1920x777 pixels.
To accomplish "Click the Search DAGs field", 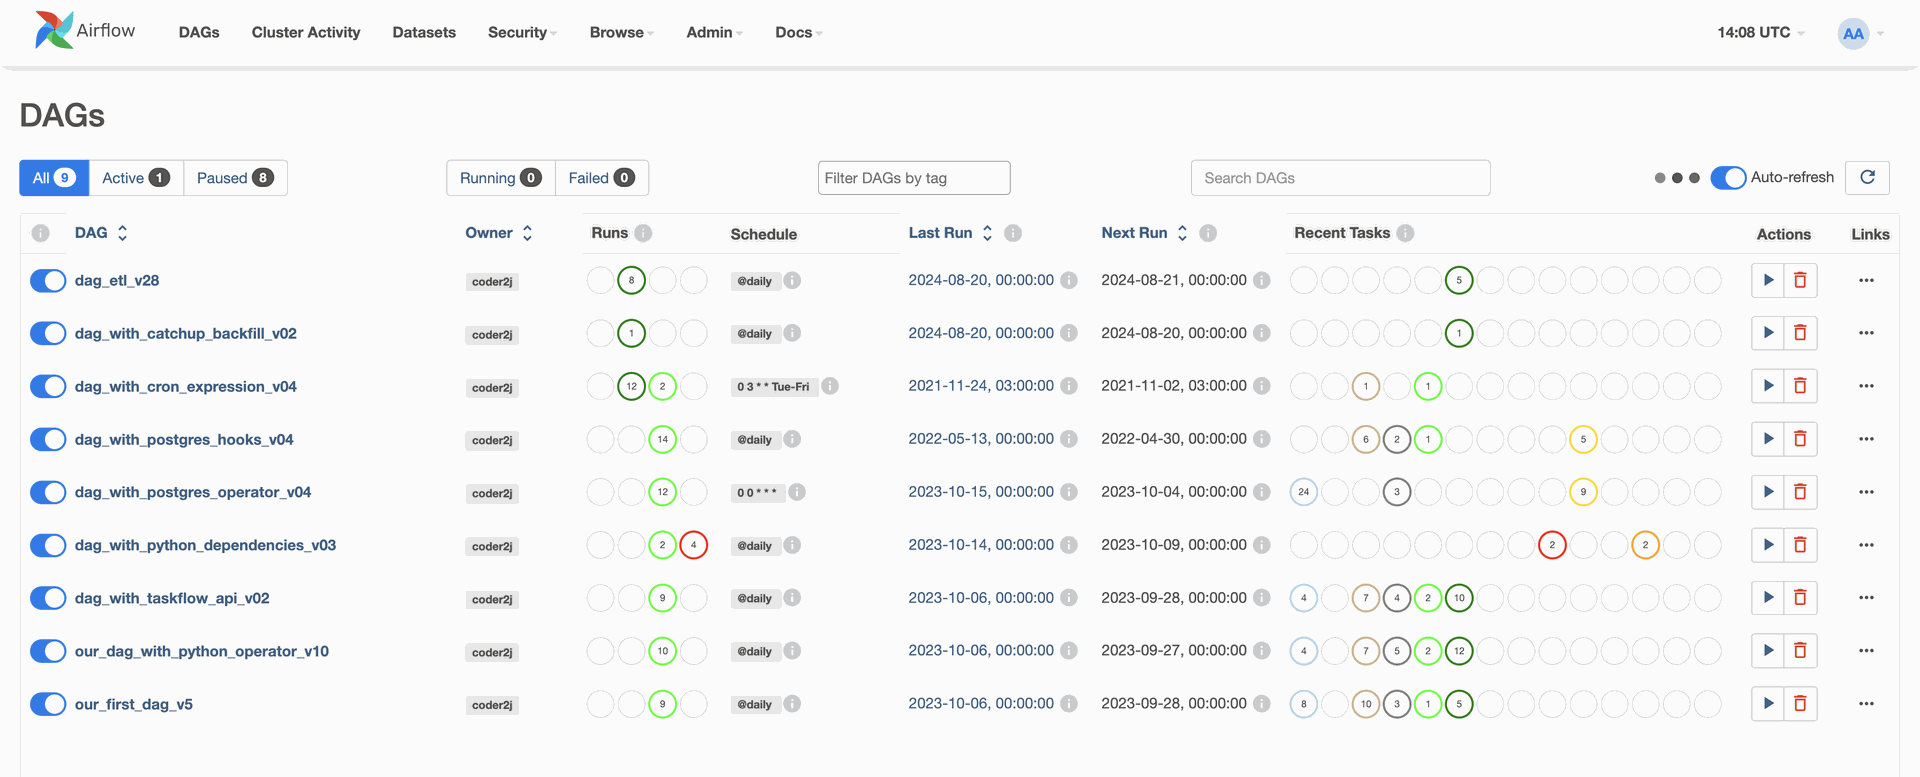I will (1341, 178).
